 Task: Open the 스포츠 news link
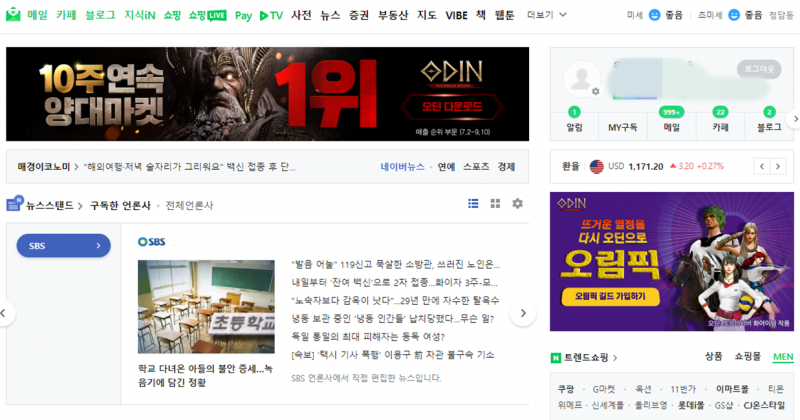coord(477,167)
